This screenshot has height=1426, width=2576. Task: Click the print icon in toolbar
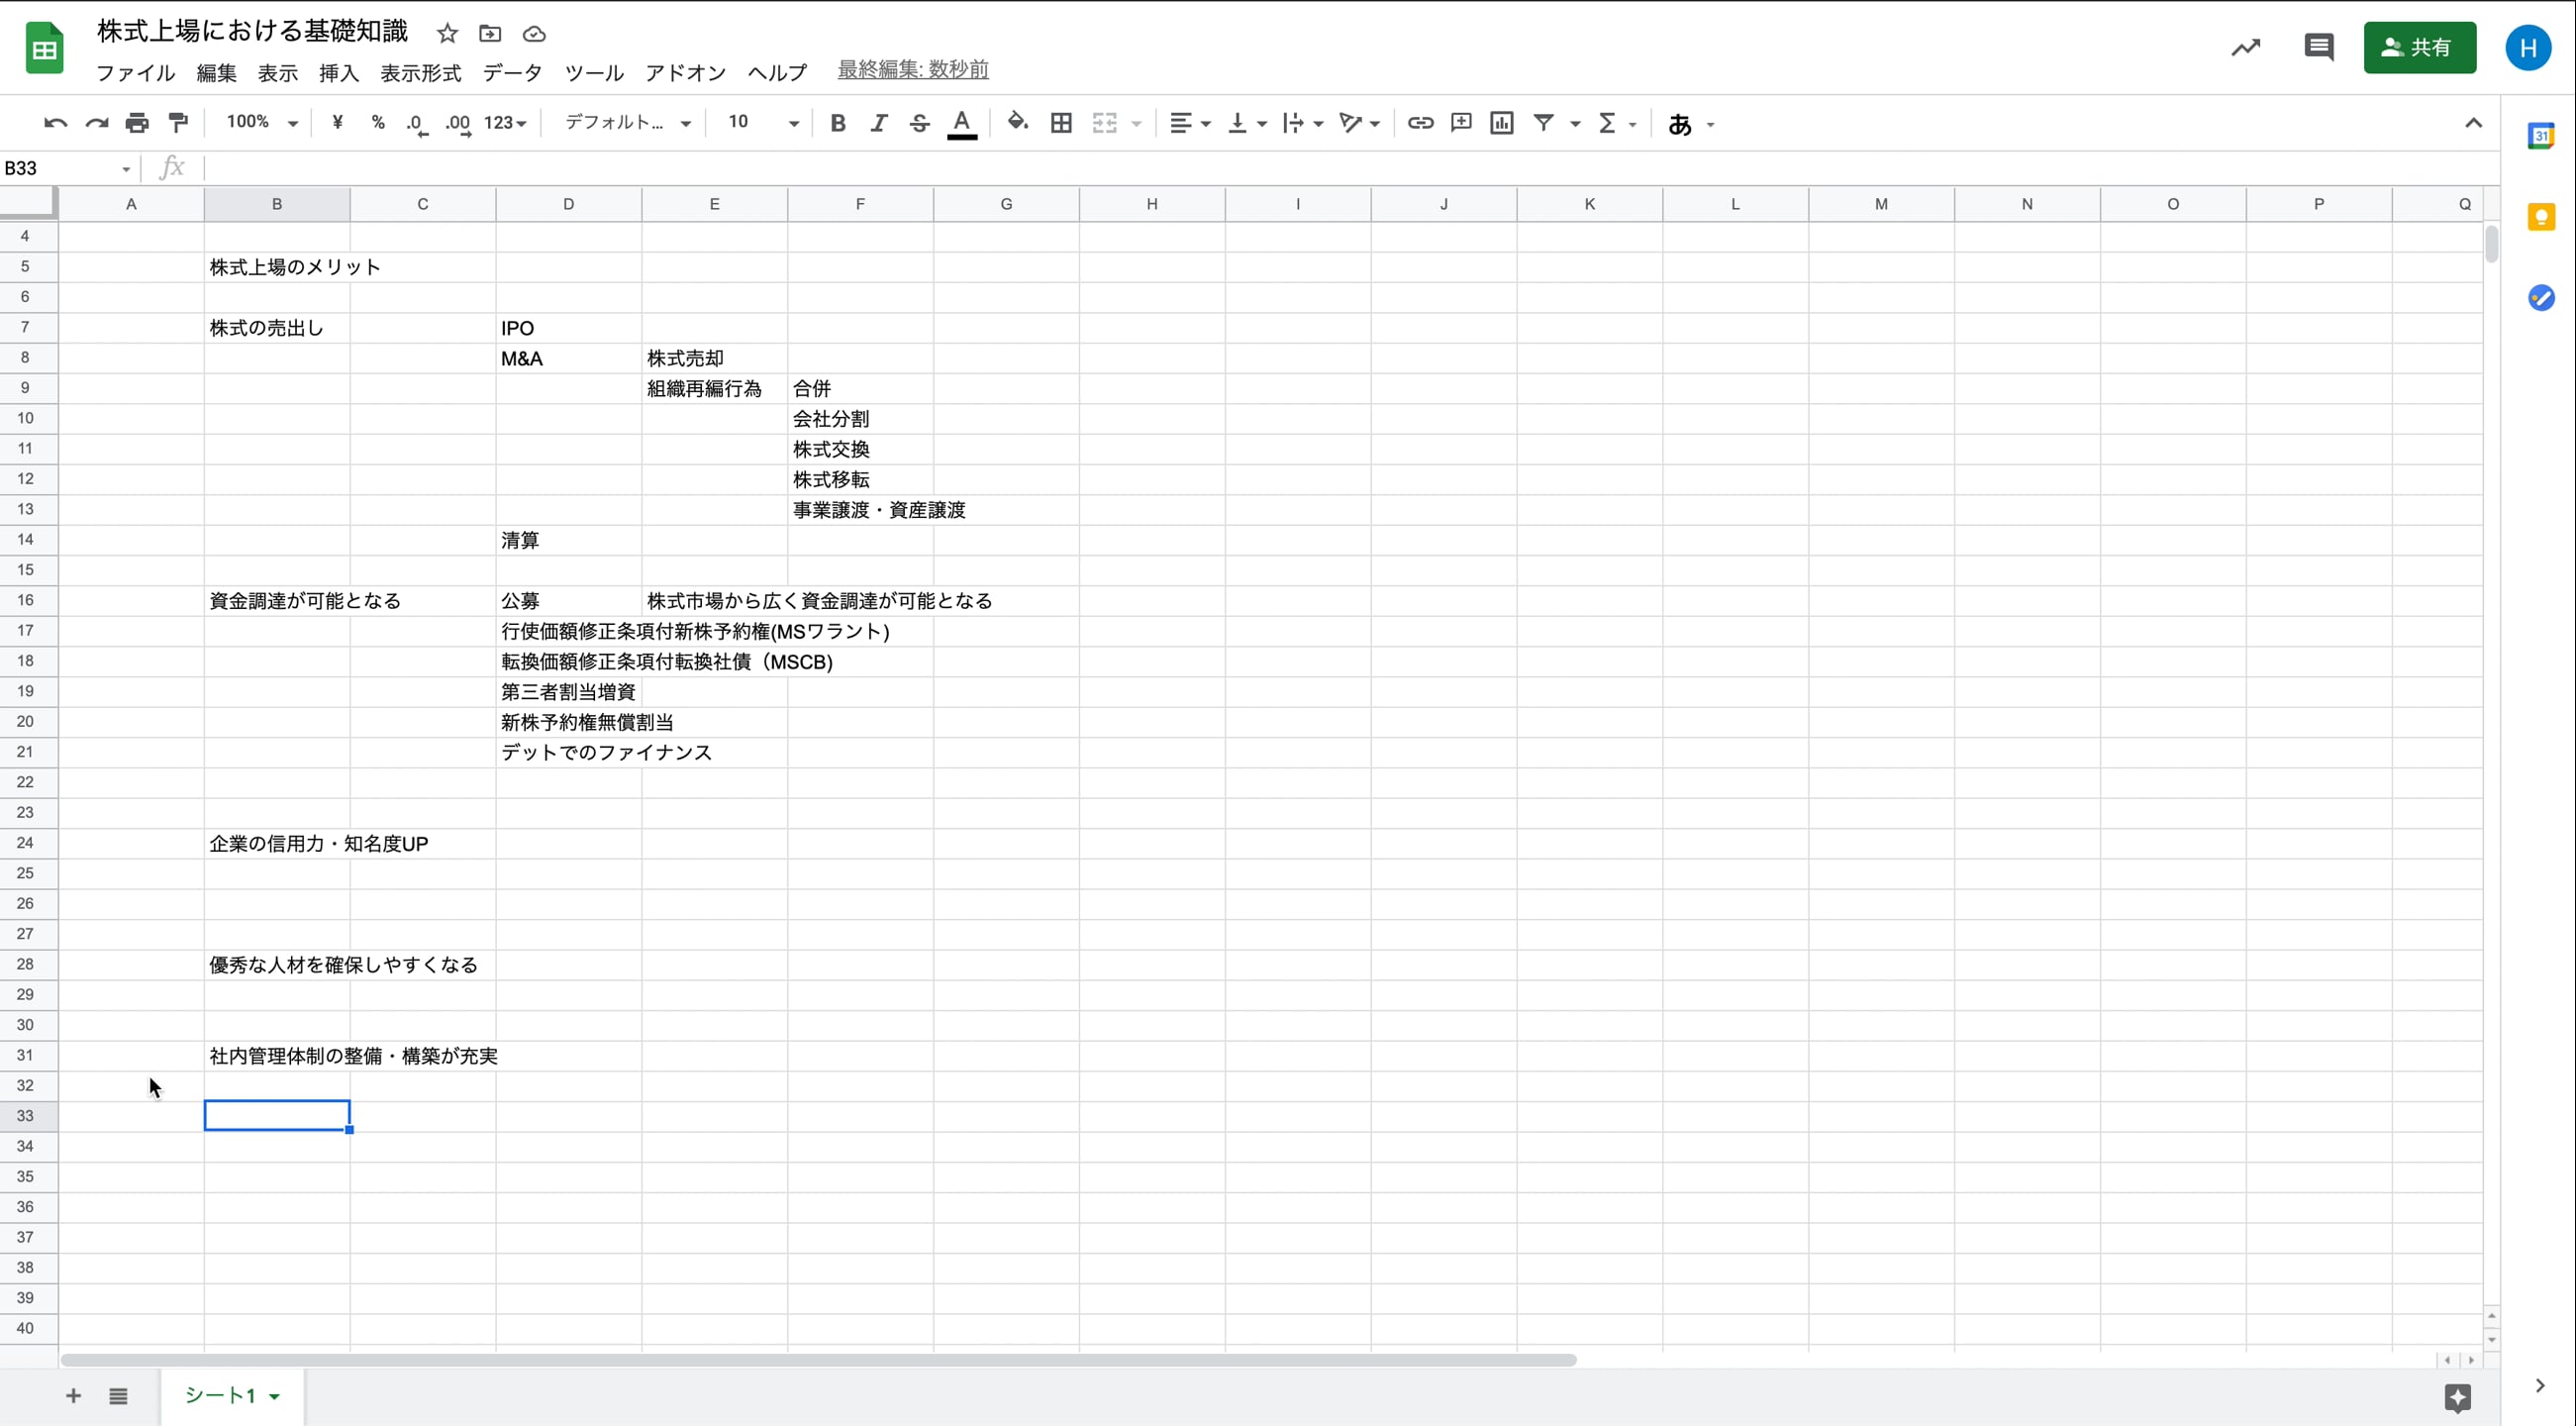[137, 123]
